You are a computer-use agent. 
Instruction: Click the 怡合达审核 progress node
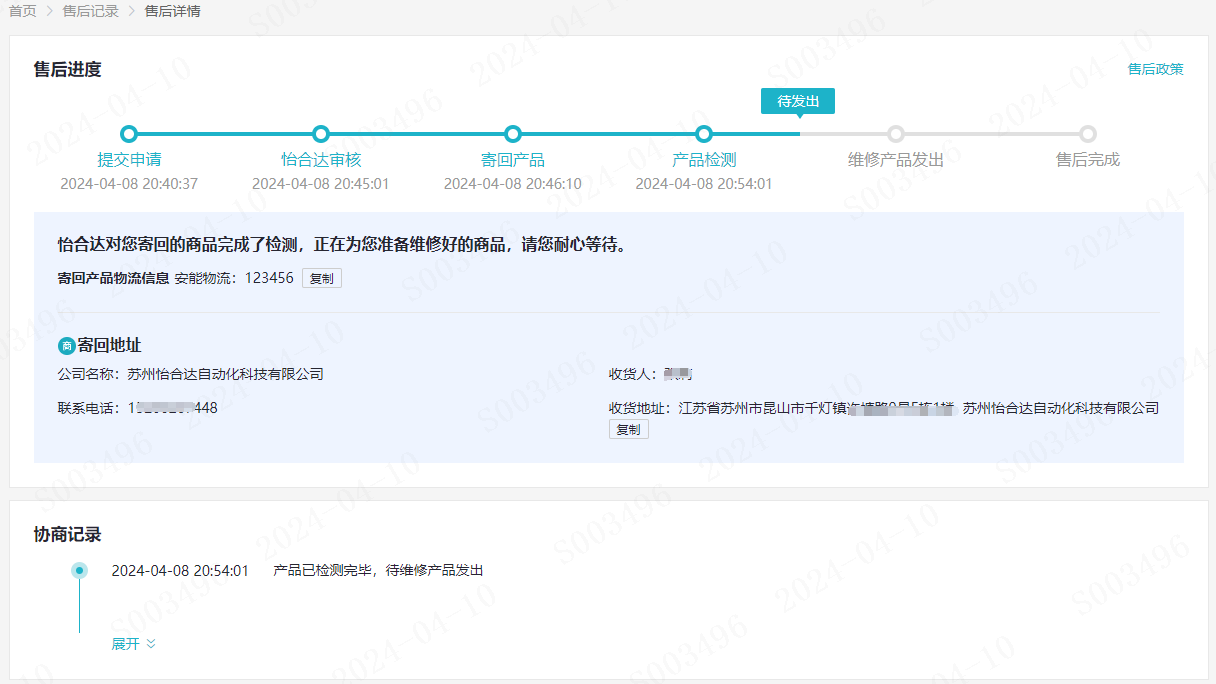coord(321,134)
